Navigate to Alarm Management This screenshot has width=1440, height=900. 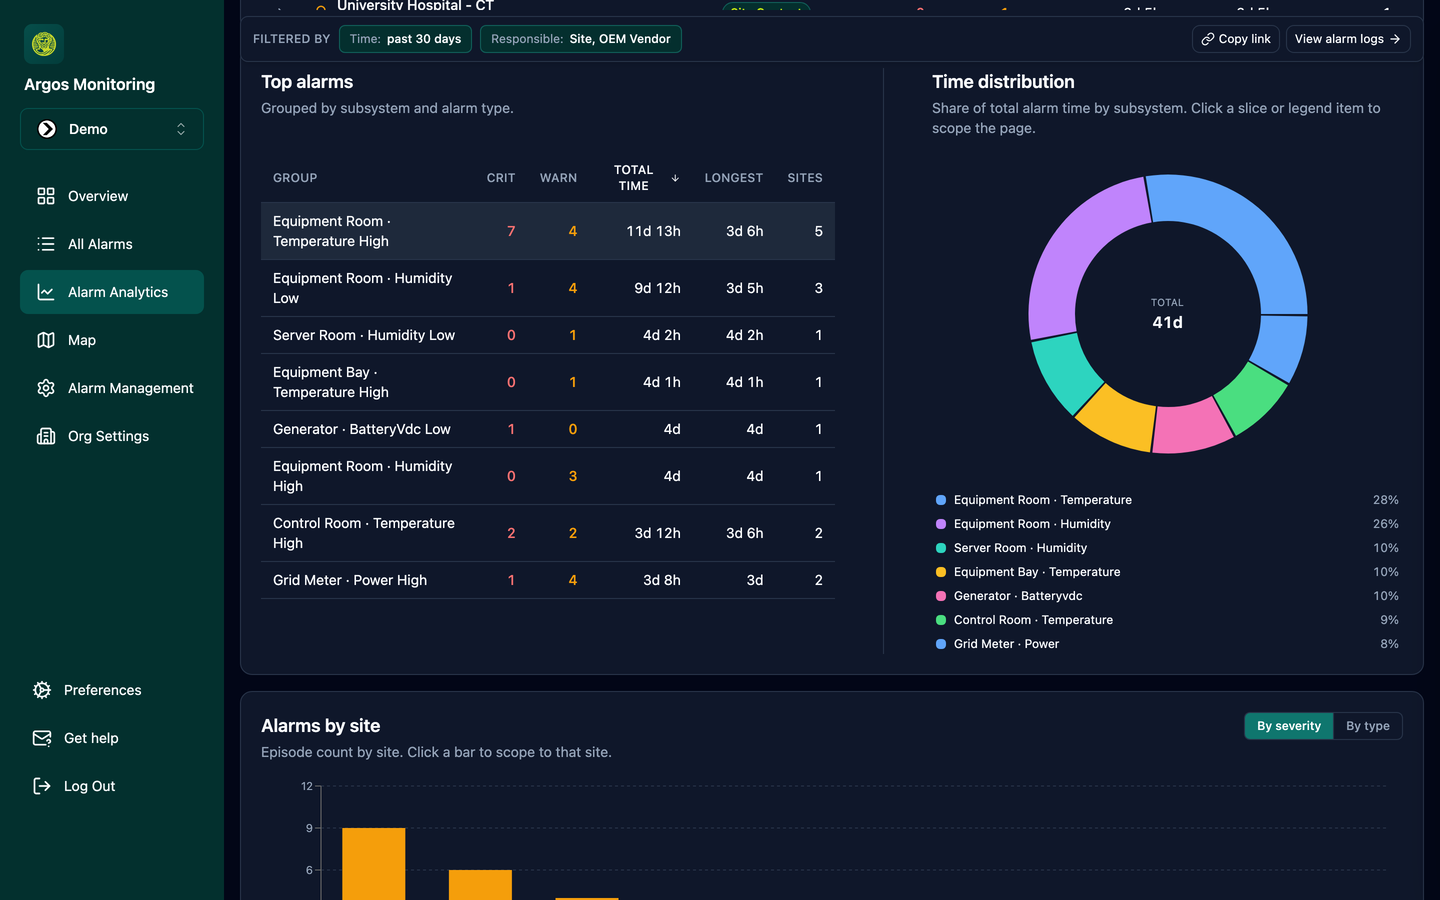[112, 388]
